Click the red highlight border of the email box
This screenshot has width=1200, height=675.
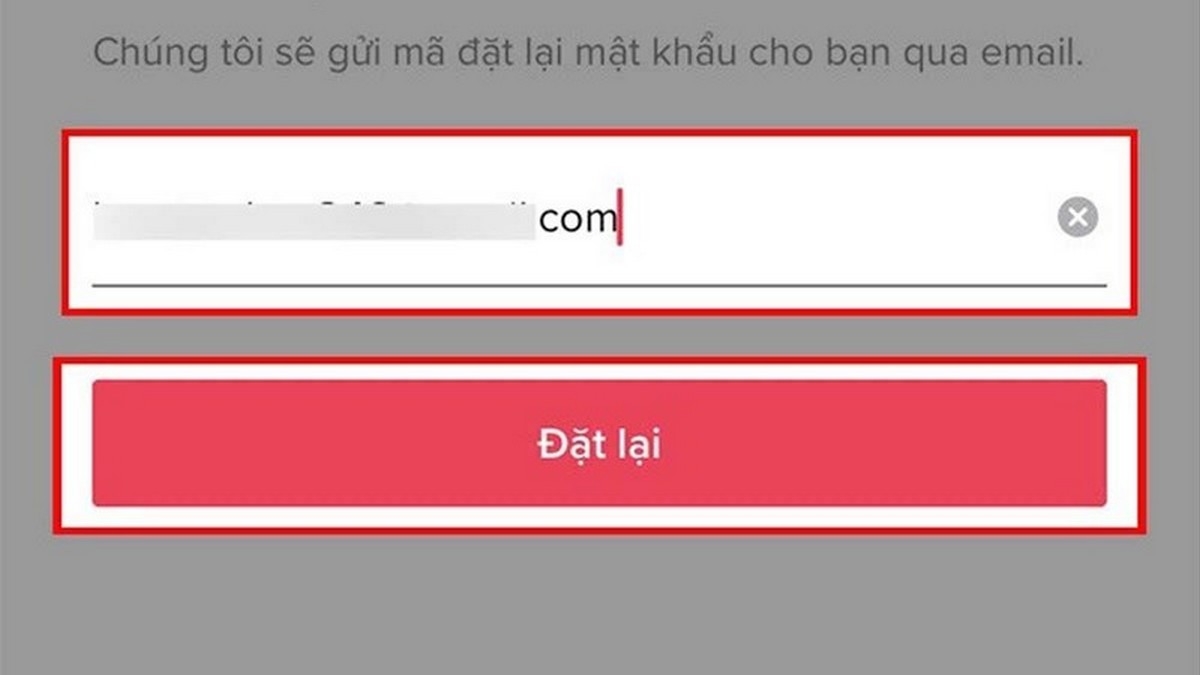tap(599, 130)
